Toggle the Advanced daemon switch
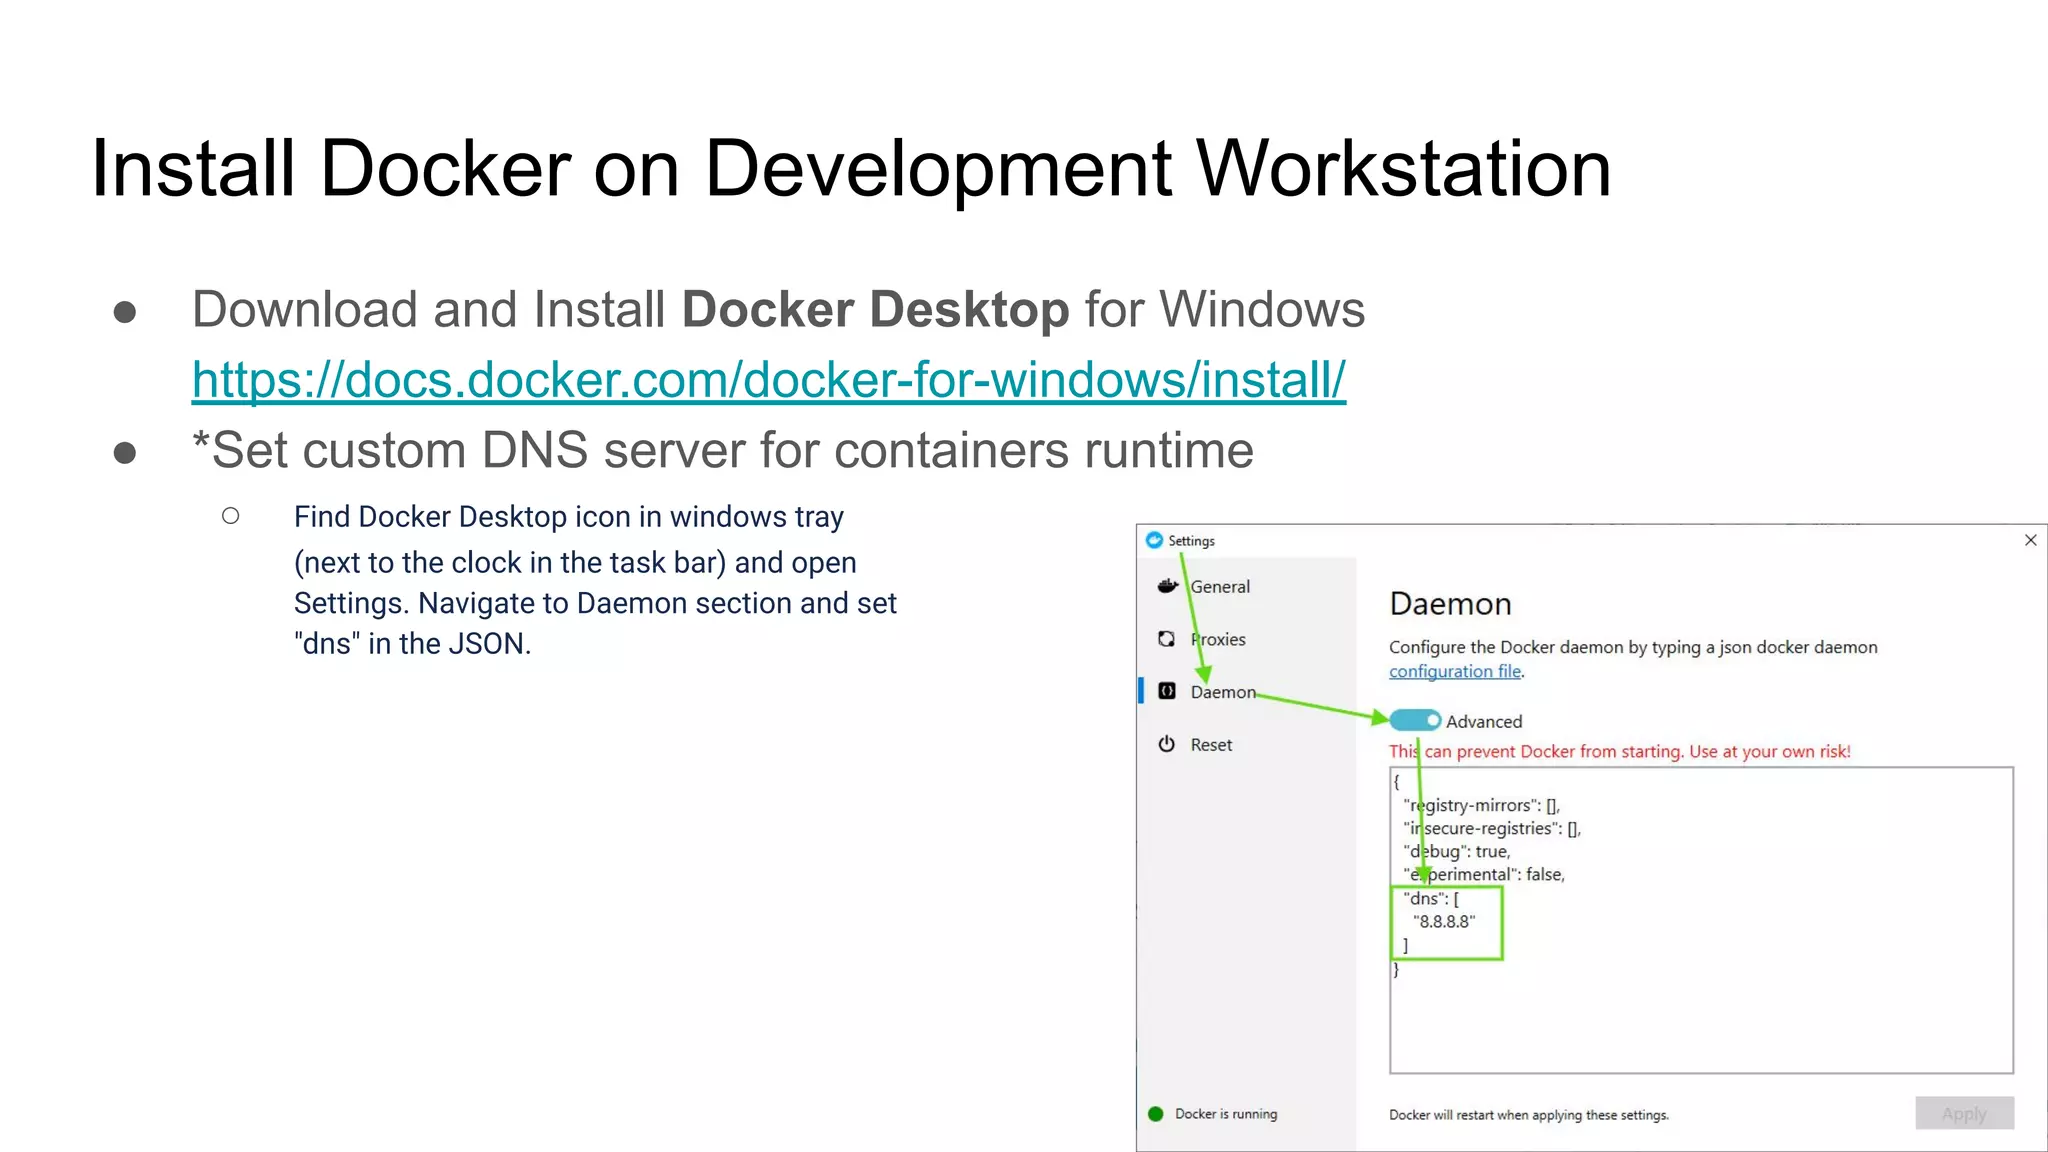2048x1152 pixels. tap(1415, 720)
